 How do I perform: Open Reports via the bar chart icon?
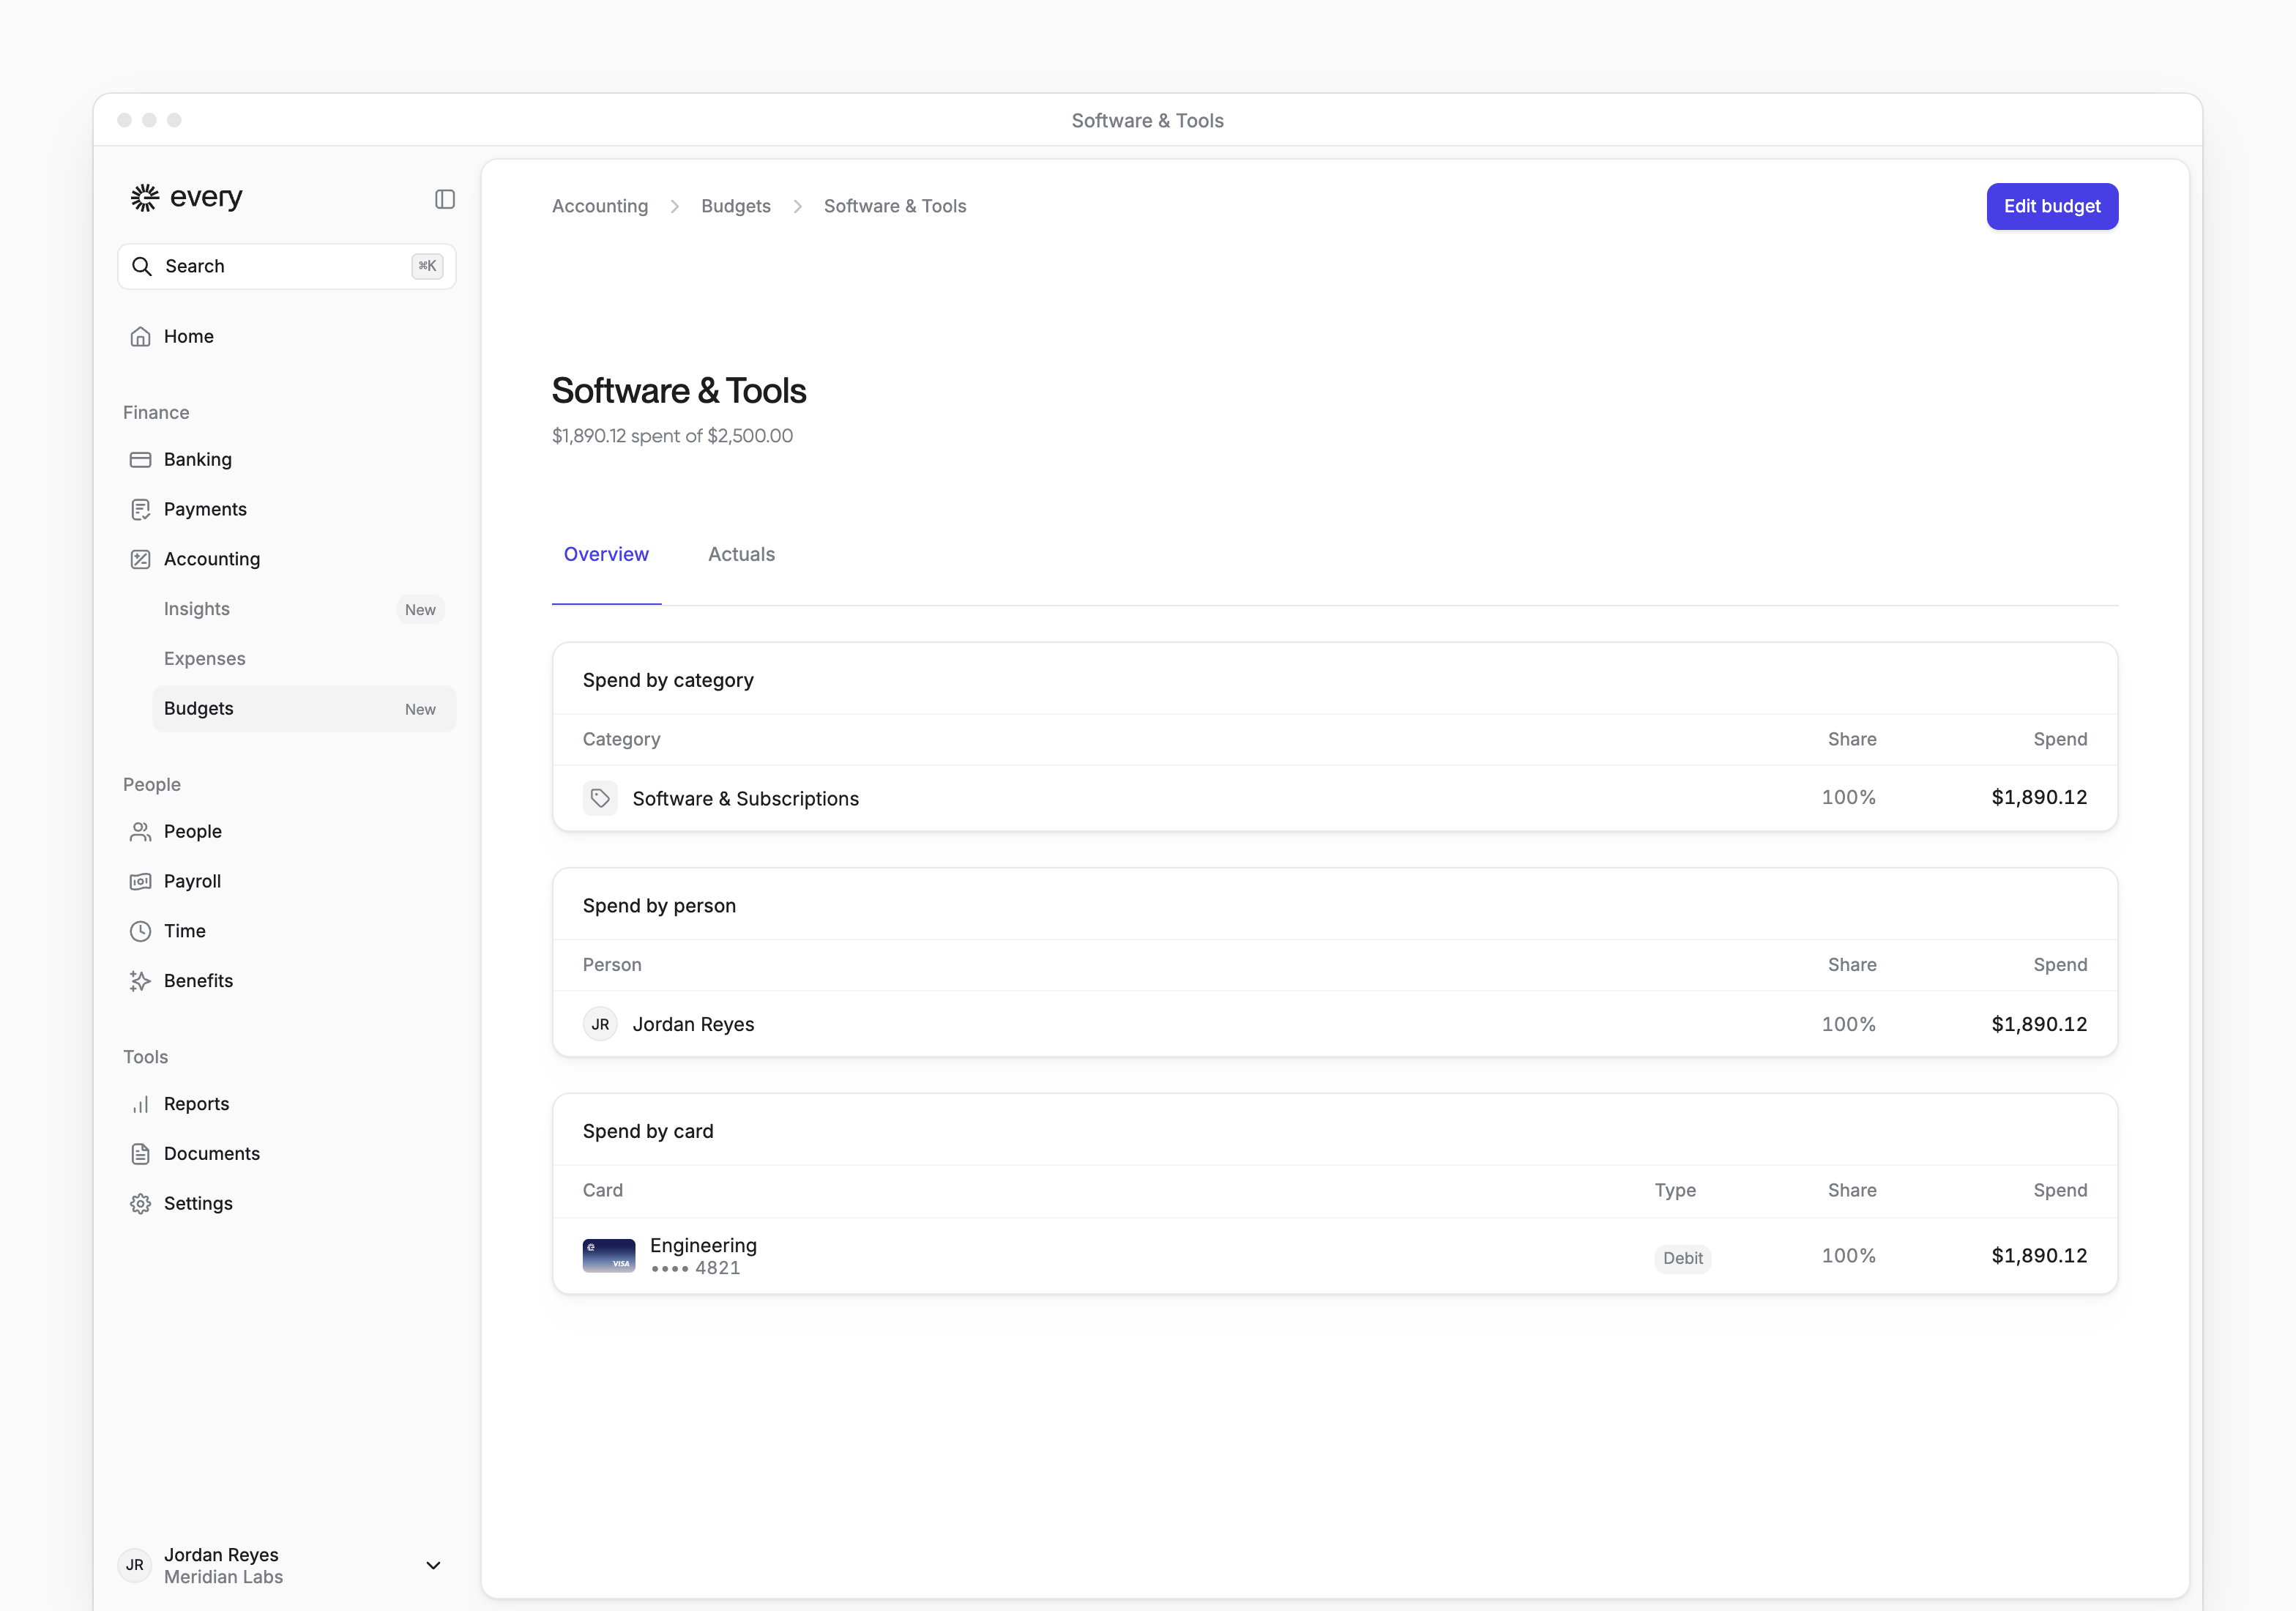(x=140, y=1104)
